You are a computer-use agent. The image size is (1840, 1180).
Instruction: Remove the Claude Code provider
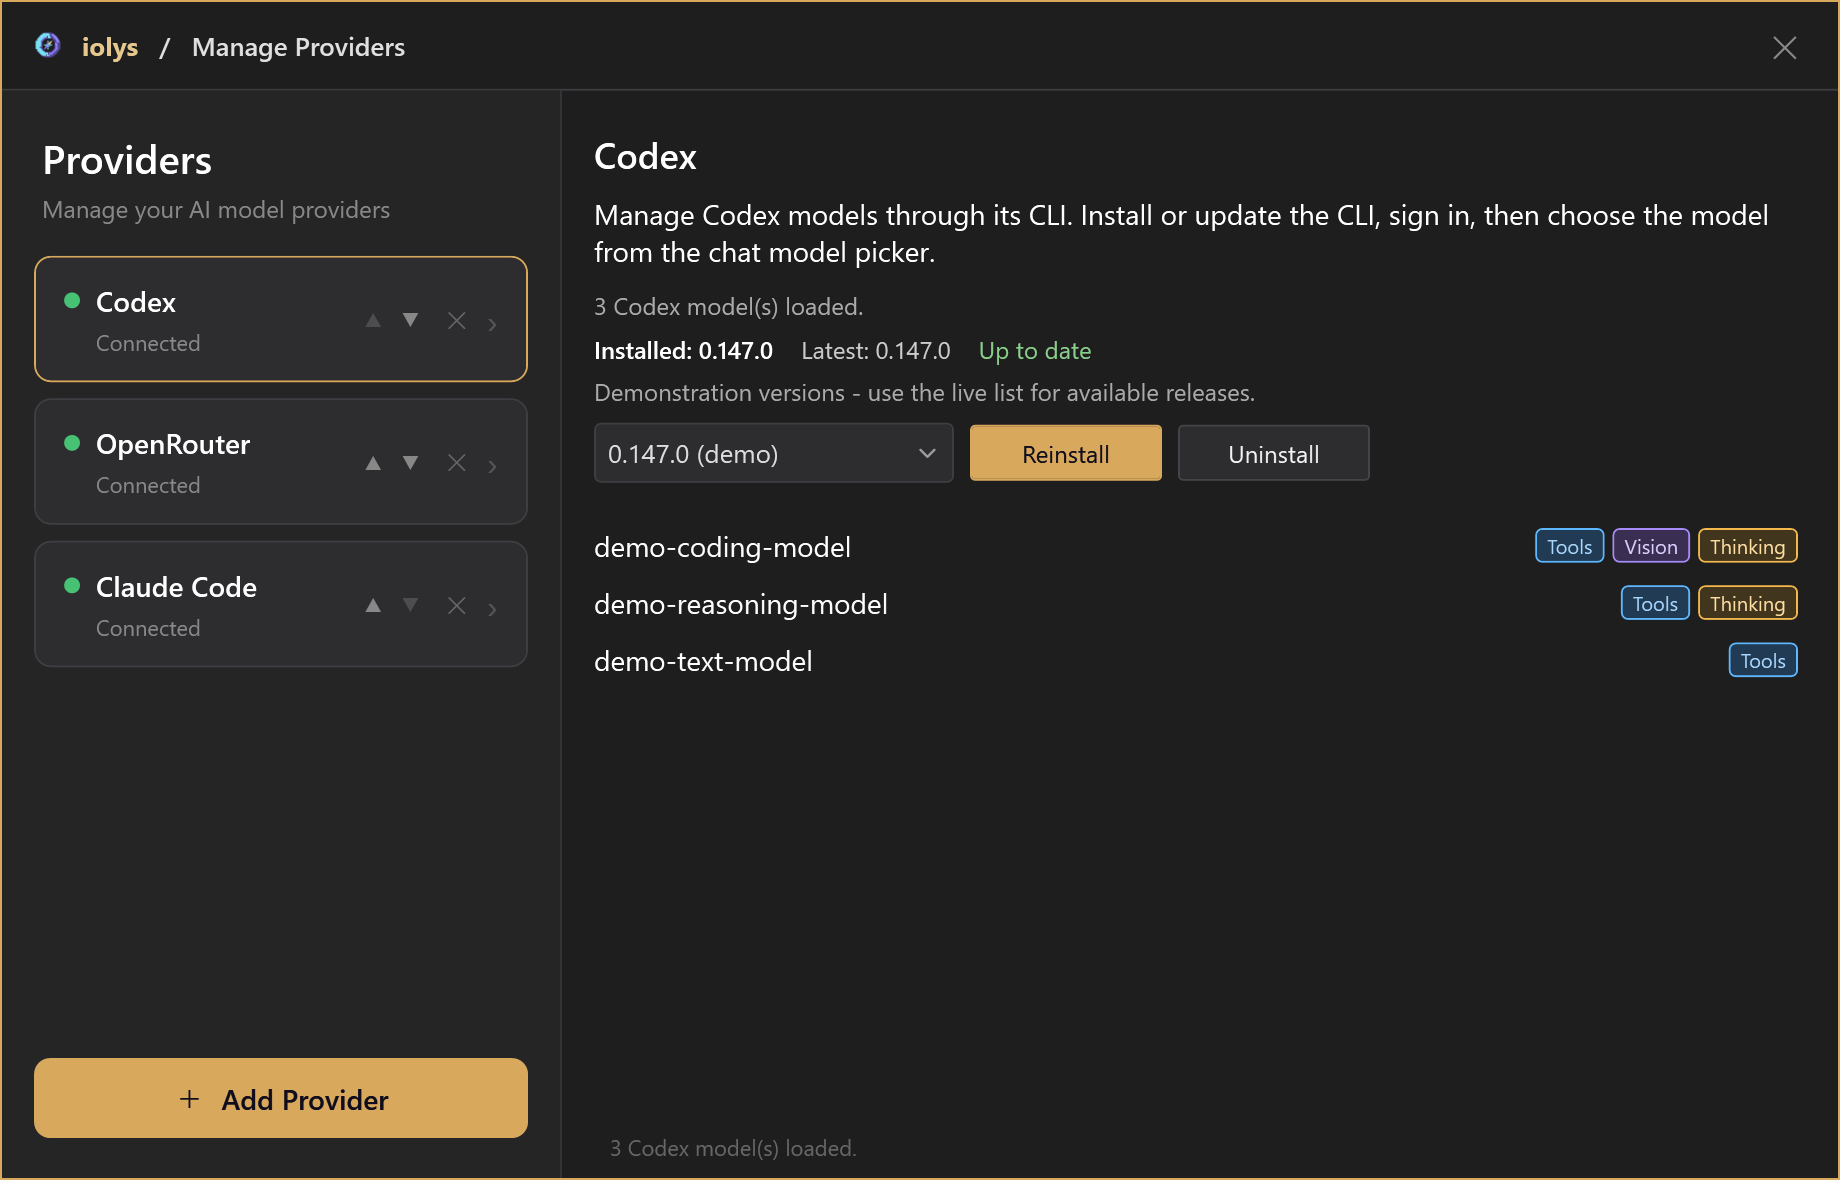pyautogui.click(x=457, y=606)
